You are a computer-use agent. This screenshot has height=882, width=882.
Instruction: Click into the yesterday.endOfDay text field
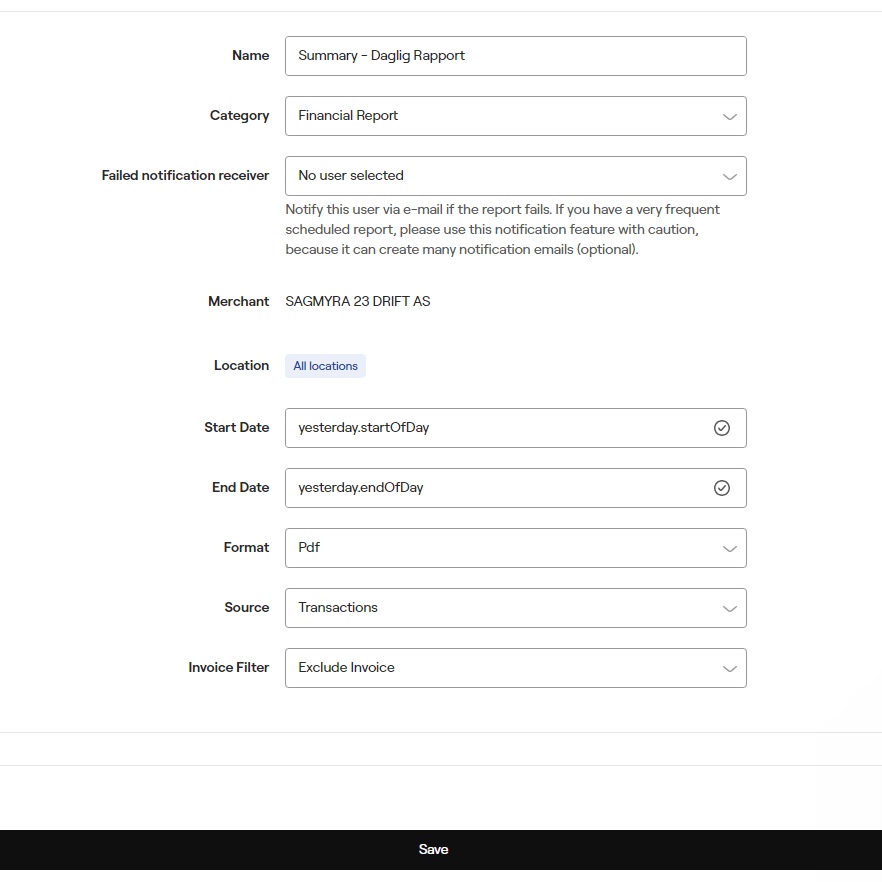click(495, 488)
